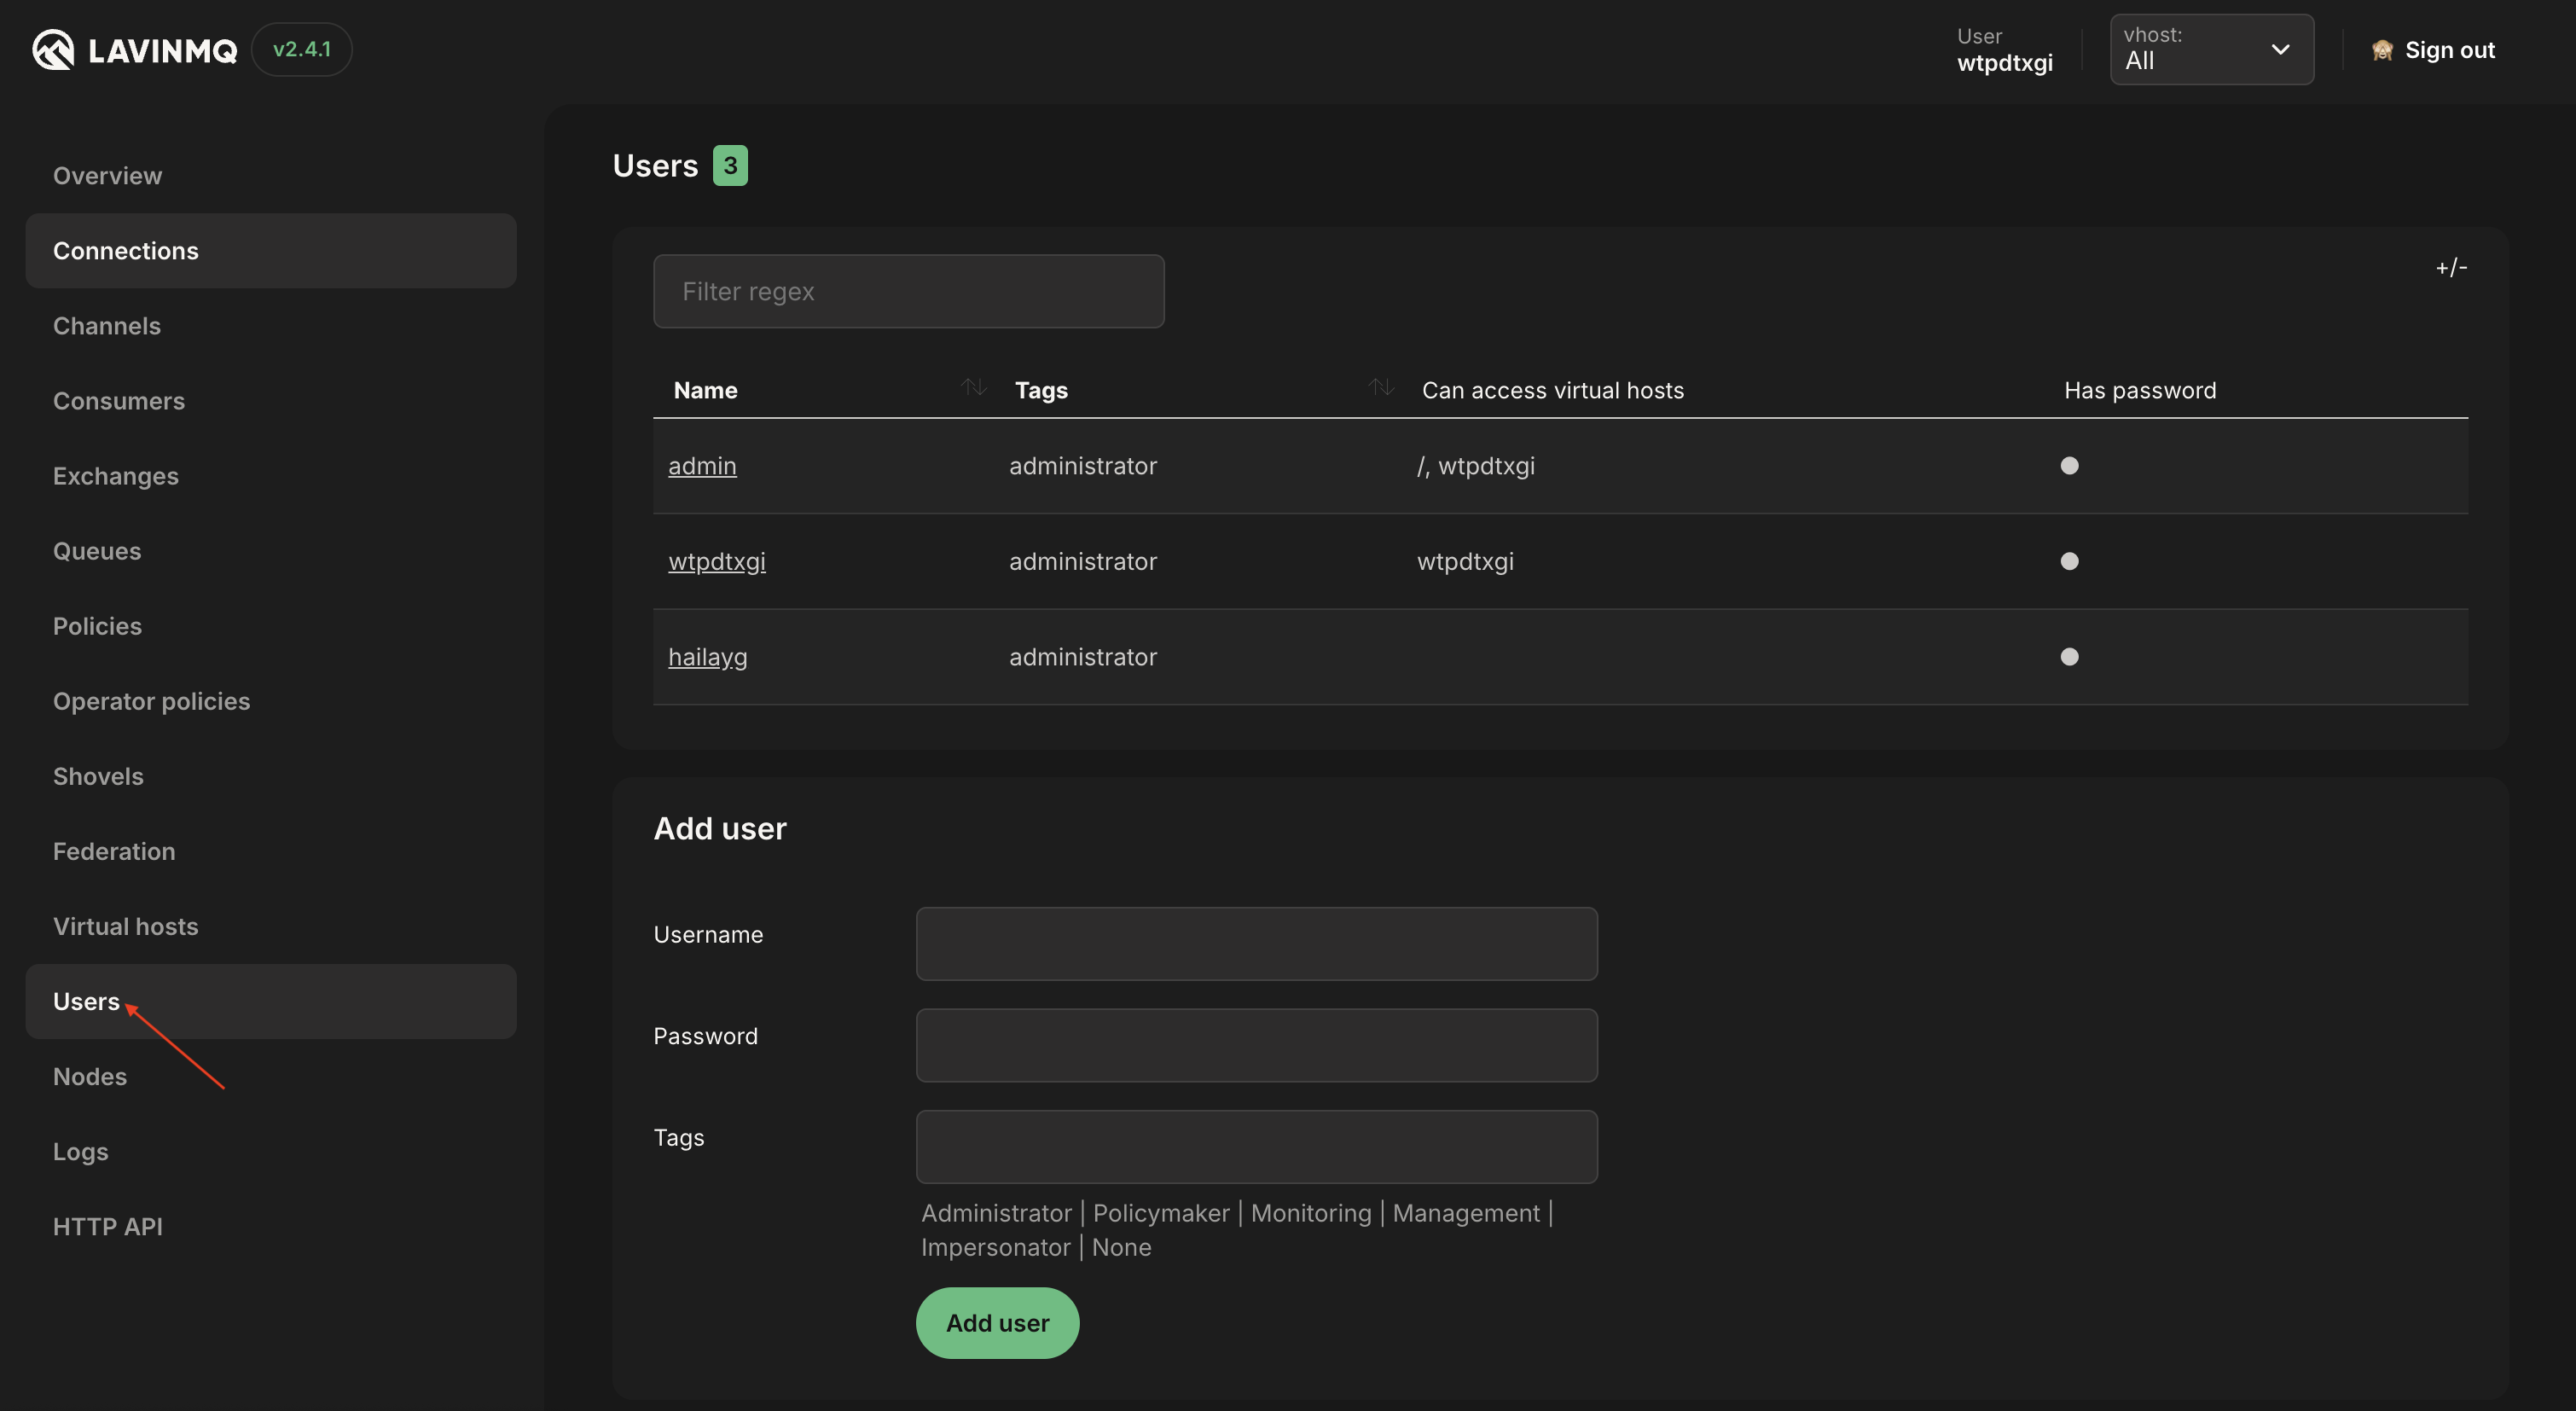
Task: Go to Connections in the sidebar
Action: click(x=271, y=251)
